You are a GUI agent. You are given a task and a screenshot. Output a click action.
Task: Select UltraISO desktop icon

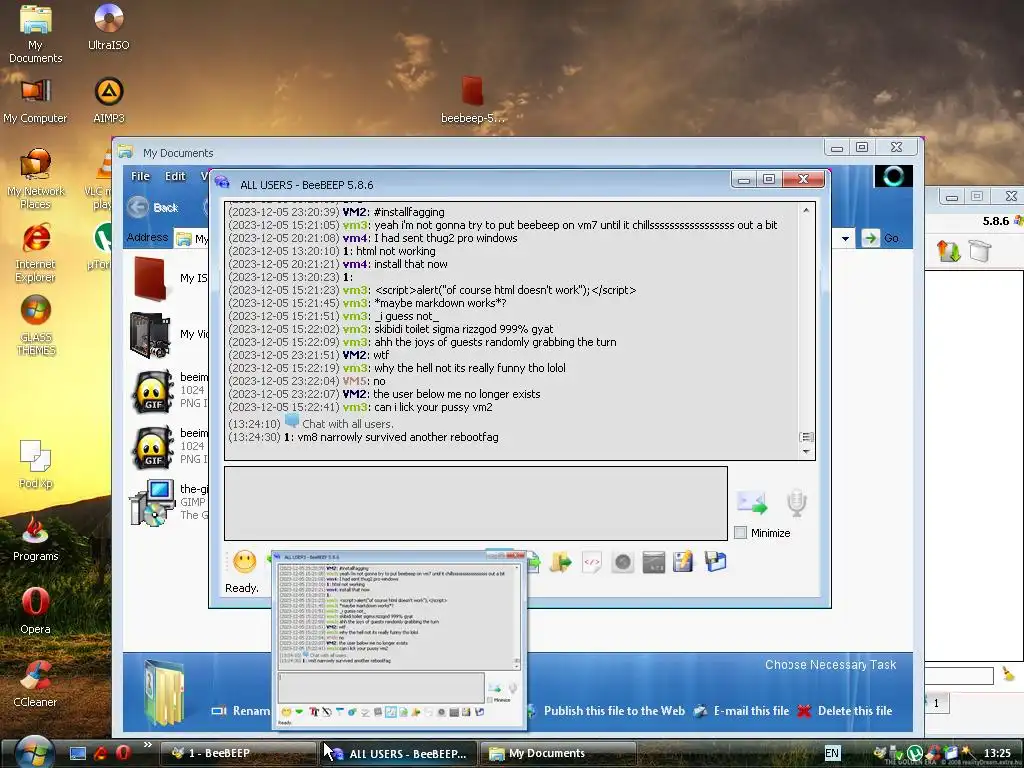(x=108, y=27)
